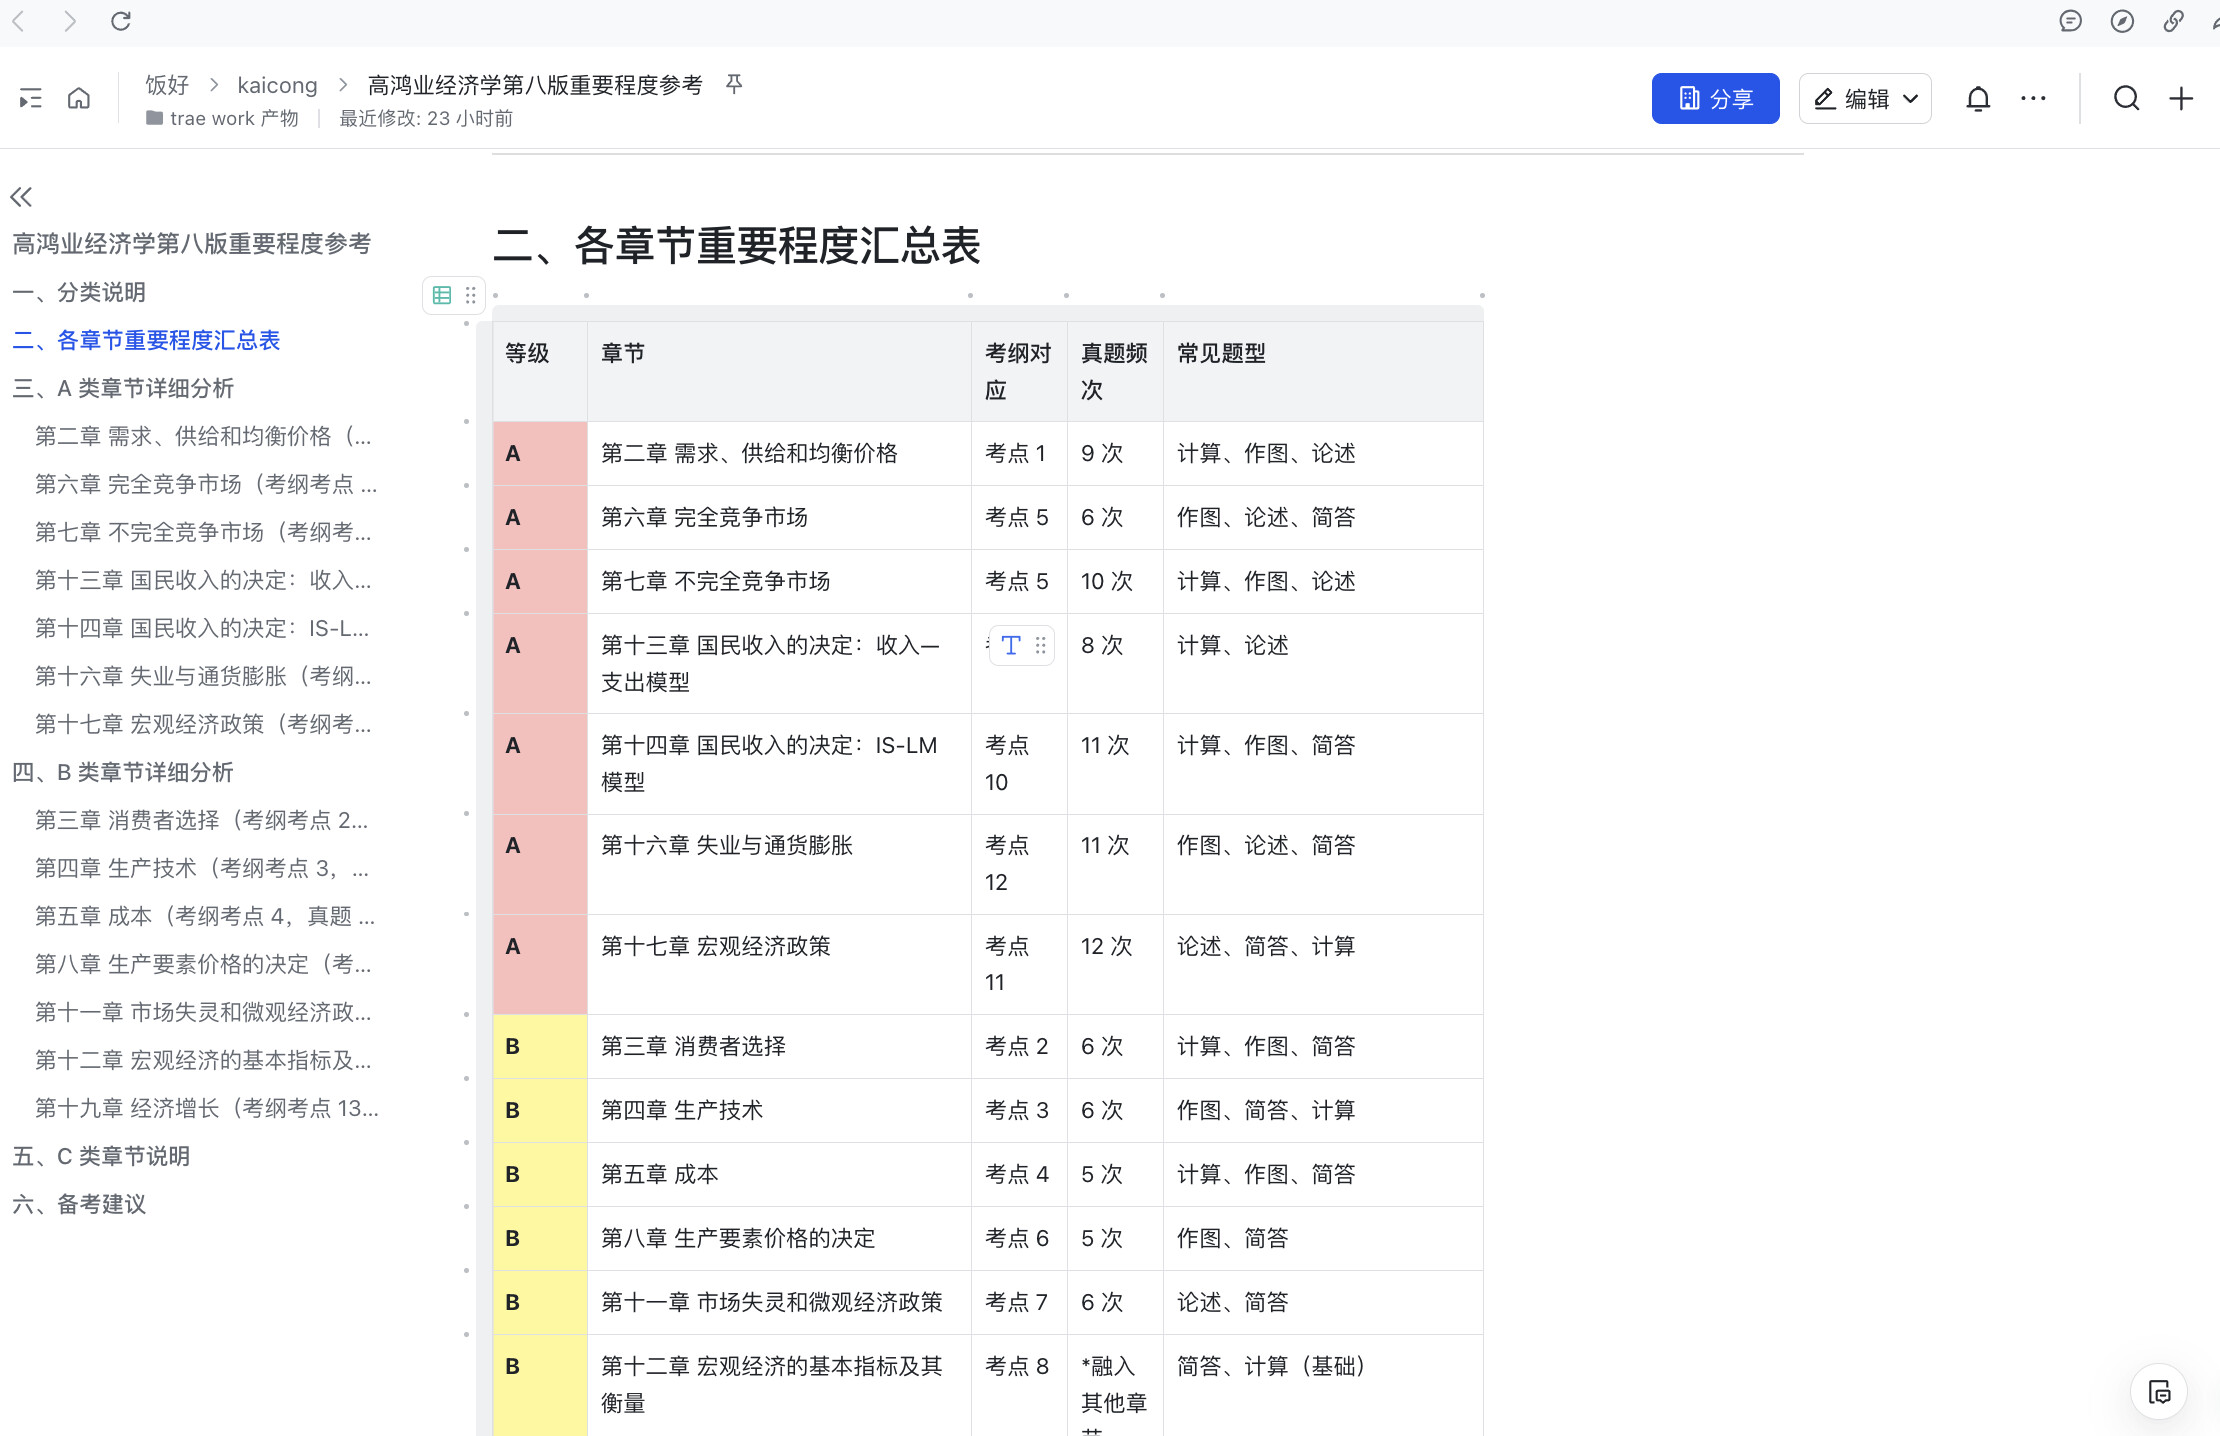Viewport: 2220px width, 1436px height.
Task: Click the 常见题型 column header
Action: pos(1323,371)
